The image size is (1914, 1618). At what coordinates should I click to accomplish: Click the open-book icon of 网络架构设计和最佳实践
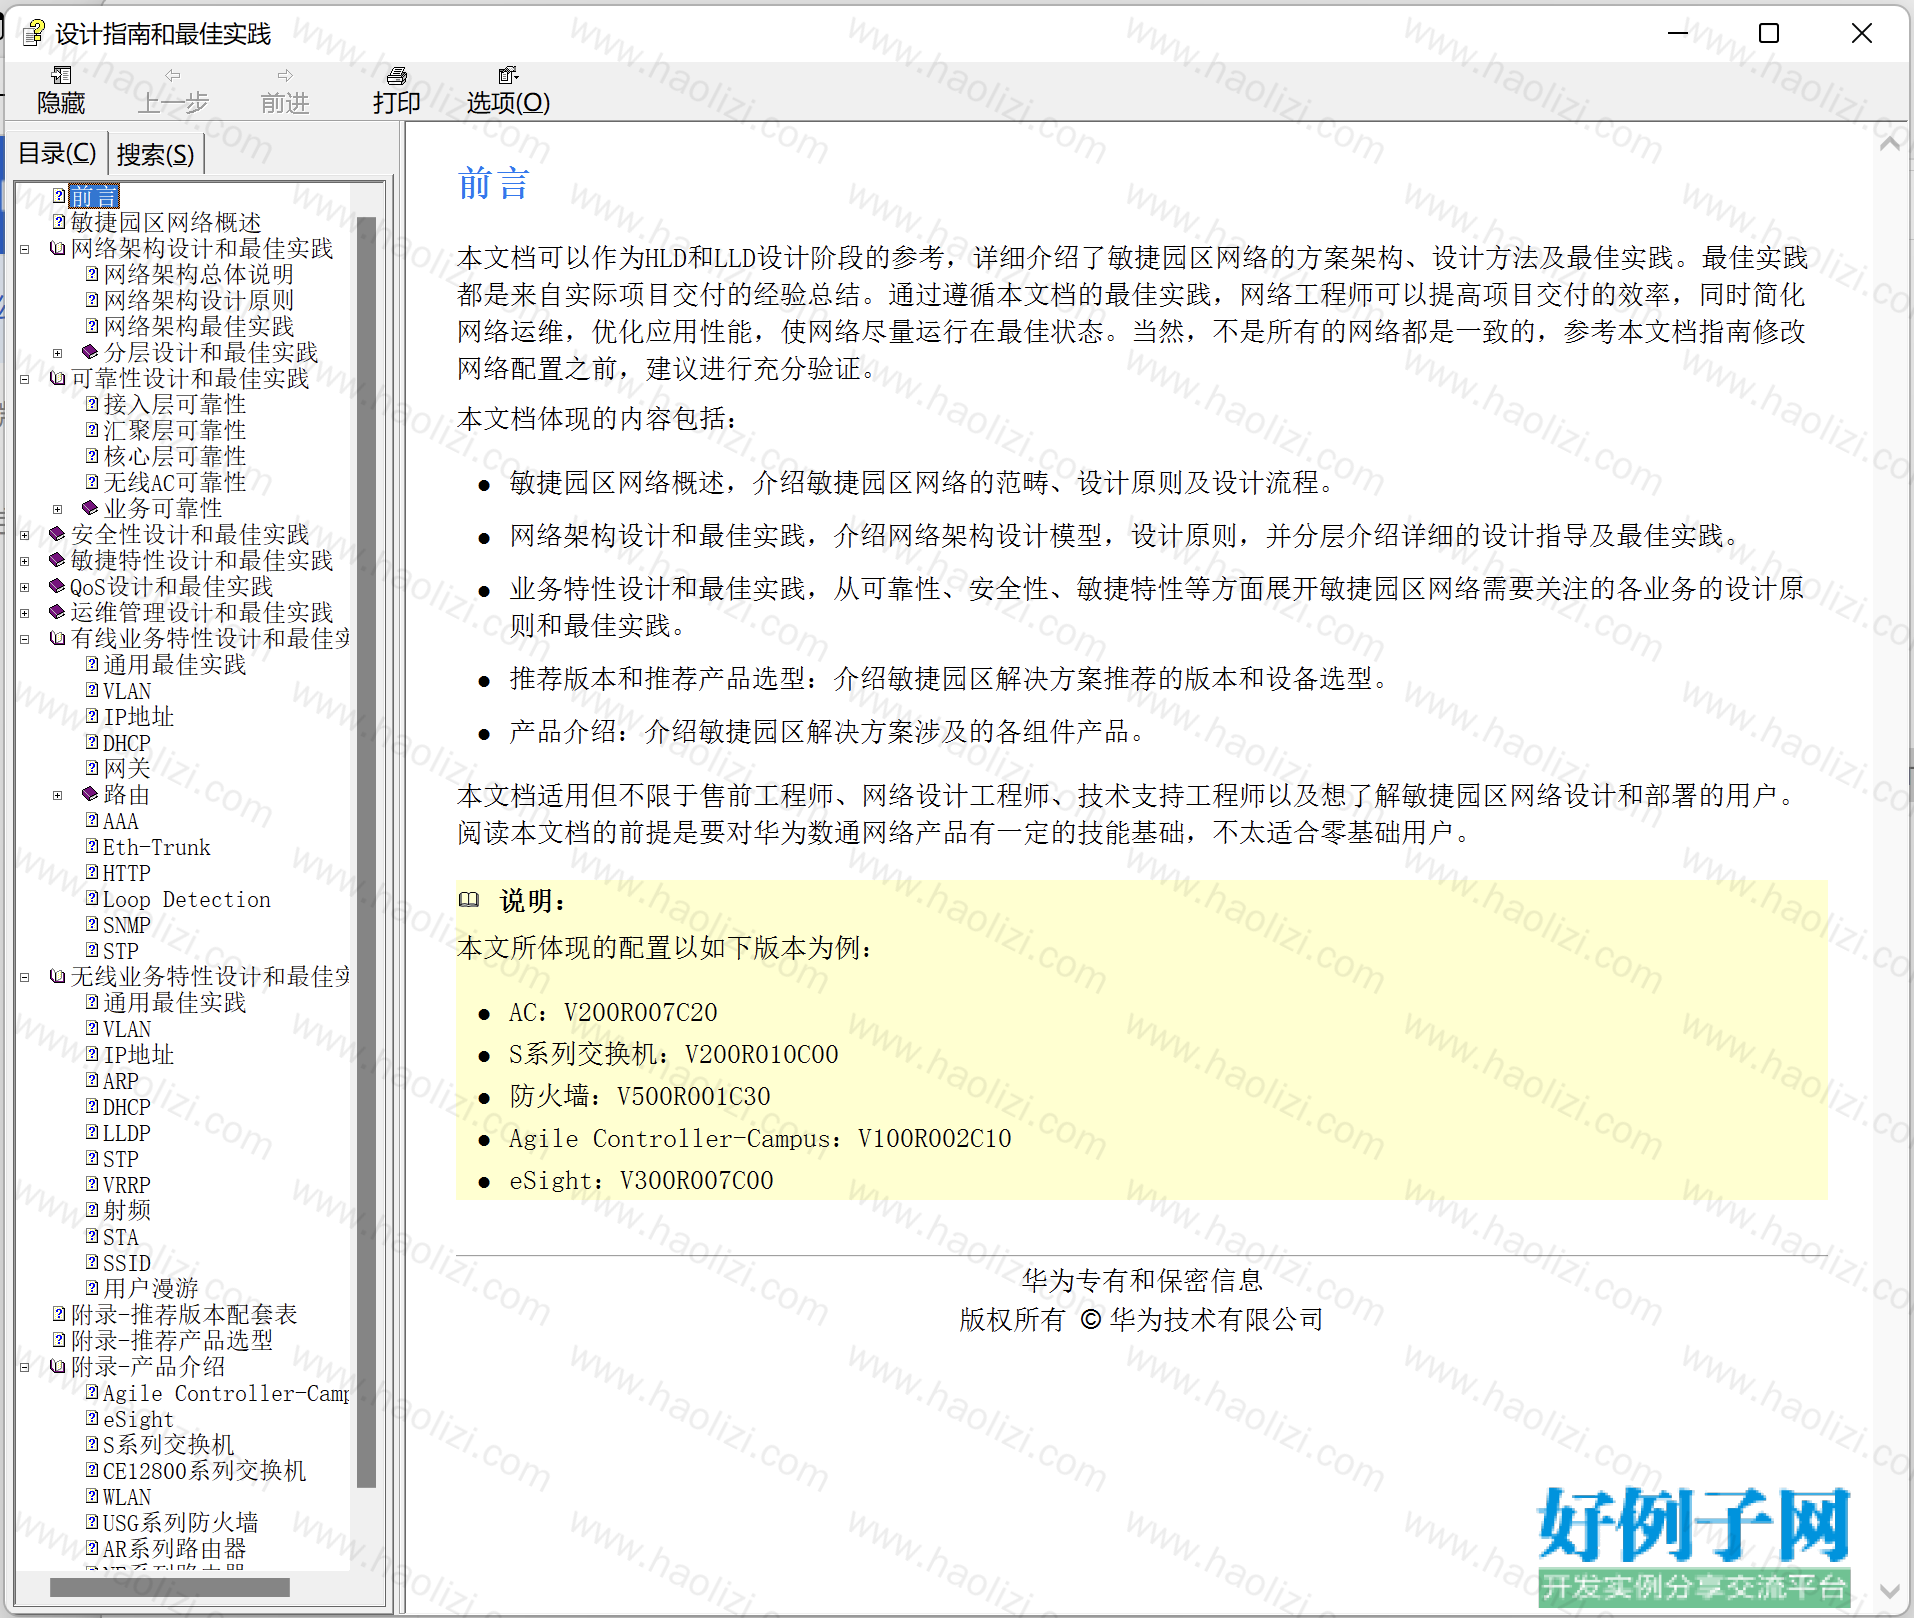pyautogui.click(x=58, y=248)
